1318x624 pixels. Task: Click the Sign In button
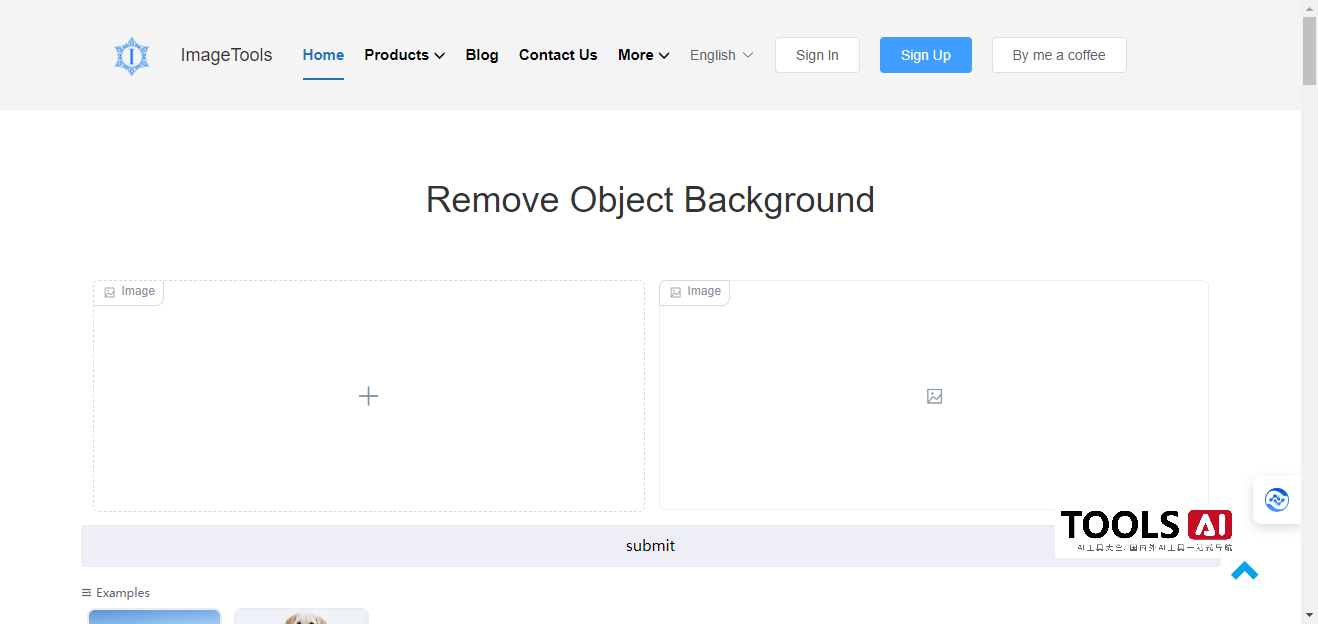click(x=817, y=55)
